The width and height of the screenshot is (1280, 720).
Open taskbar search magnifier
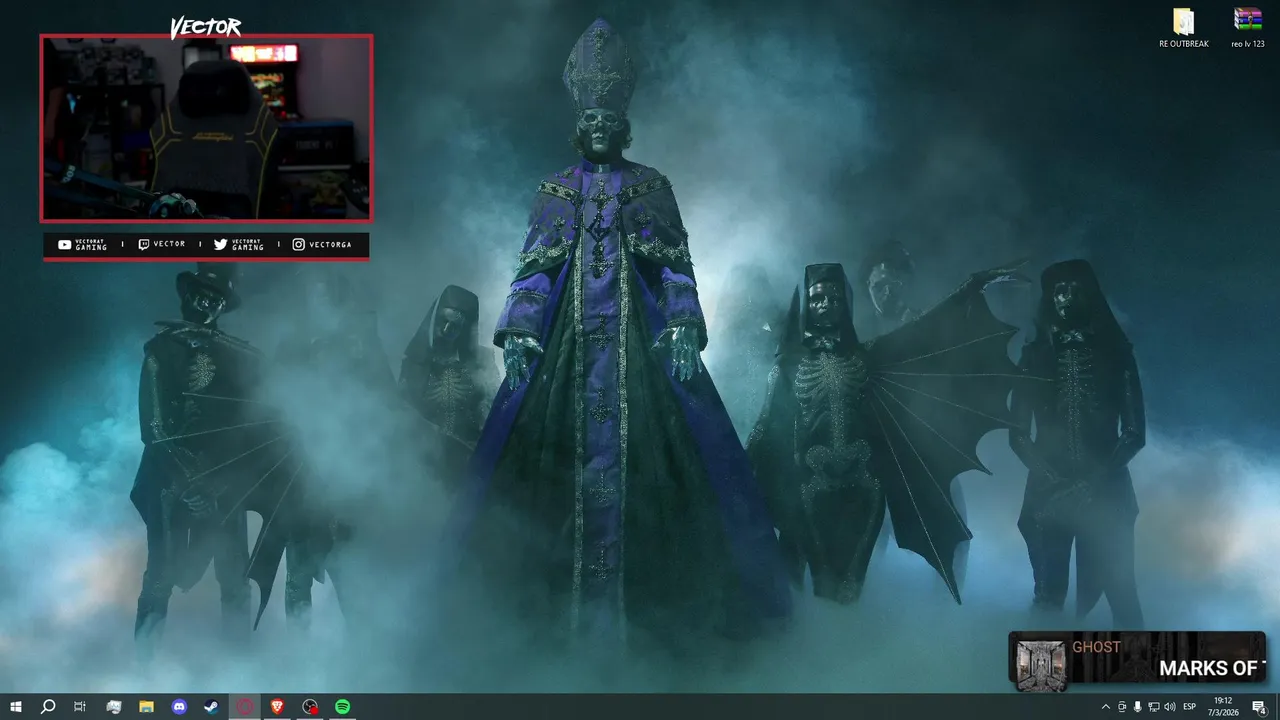(47, 707)
